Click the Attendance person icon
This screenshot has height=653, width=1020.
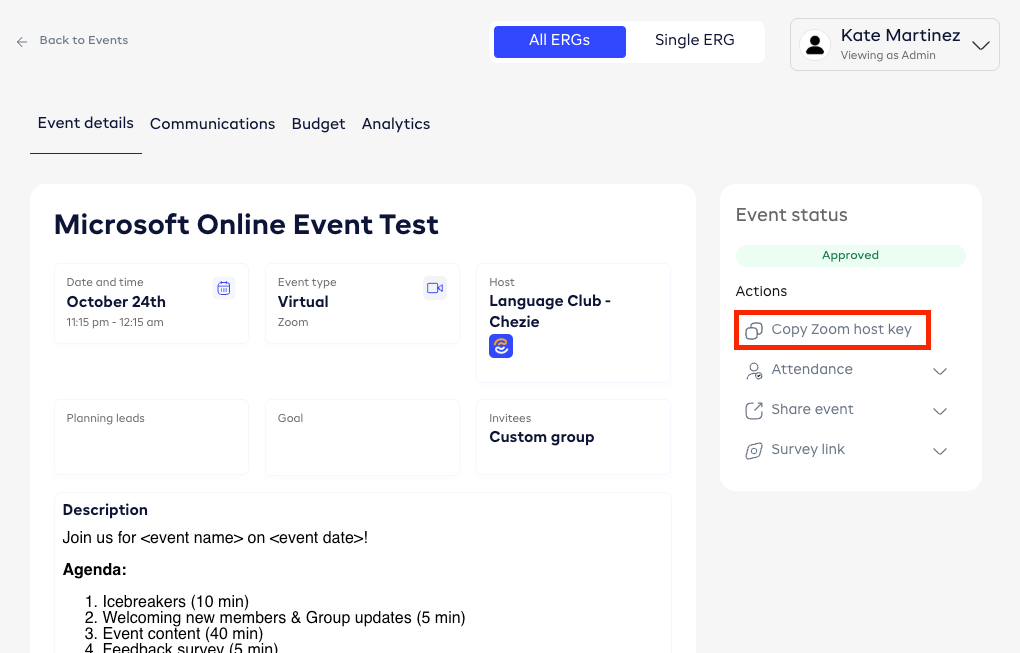coord(754,370)
